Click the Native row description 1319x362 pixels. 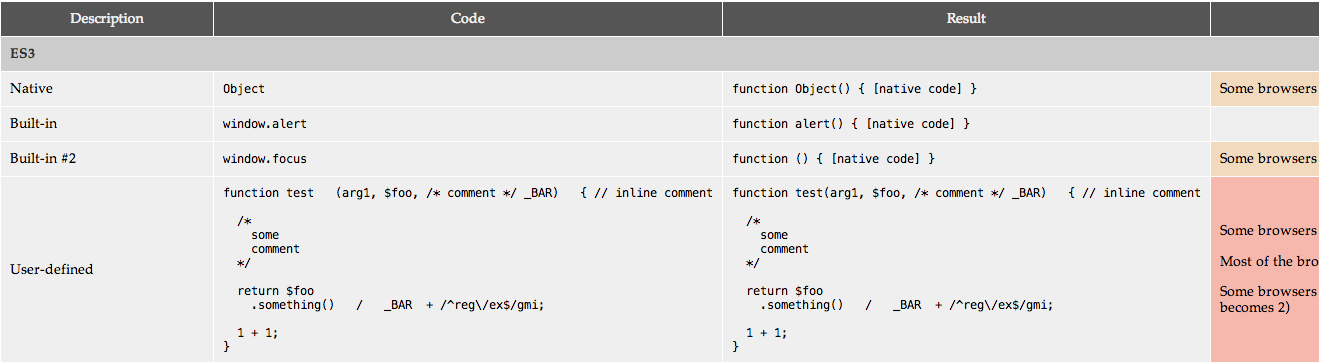pyautogui.click(x=31, y=89)
